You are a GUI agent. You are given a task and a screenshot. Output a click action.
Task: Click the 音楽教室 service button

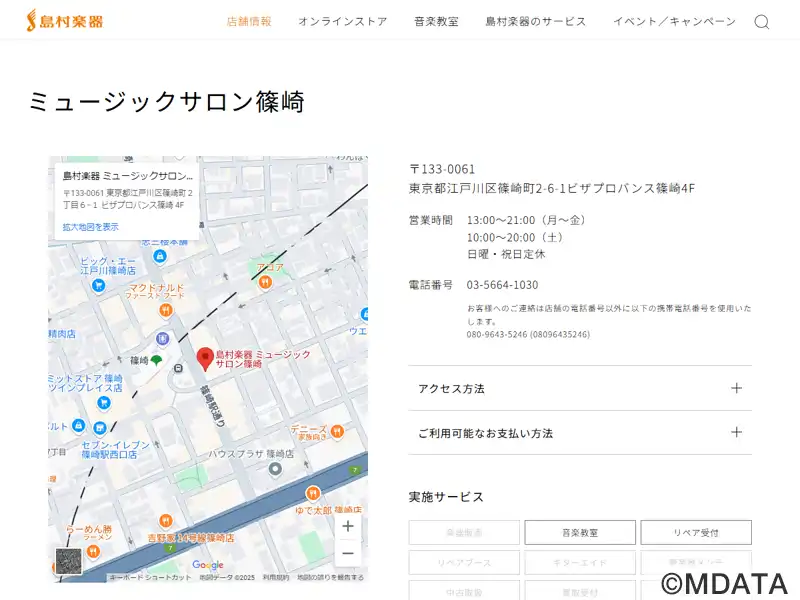coord(580,533)
